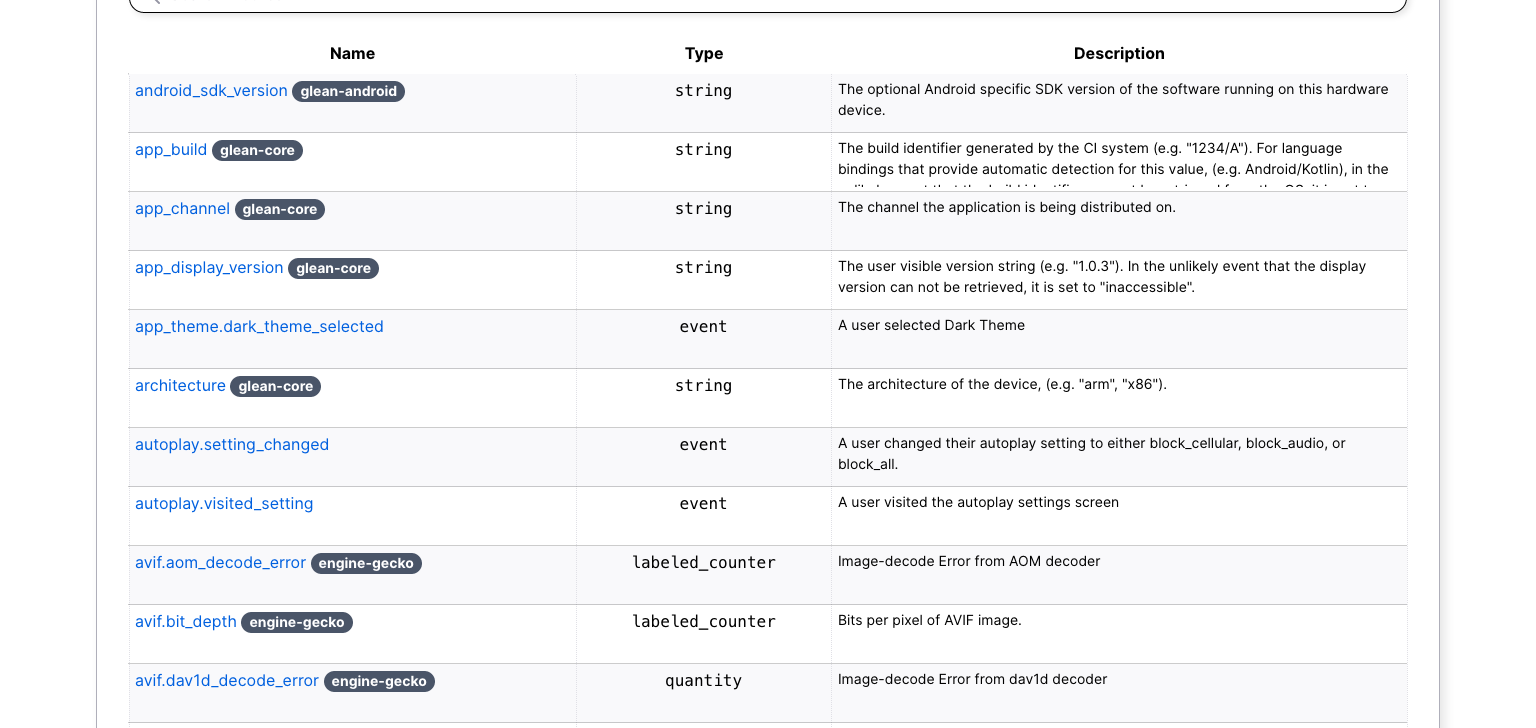The image size is (1536, 728).
Task: Open app_display_version metric details
Action: [209, 267]
